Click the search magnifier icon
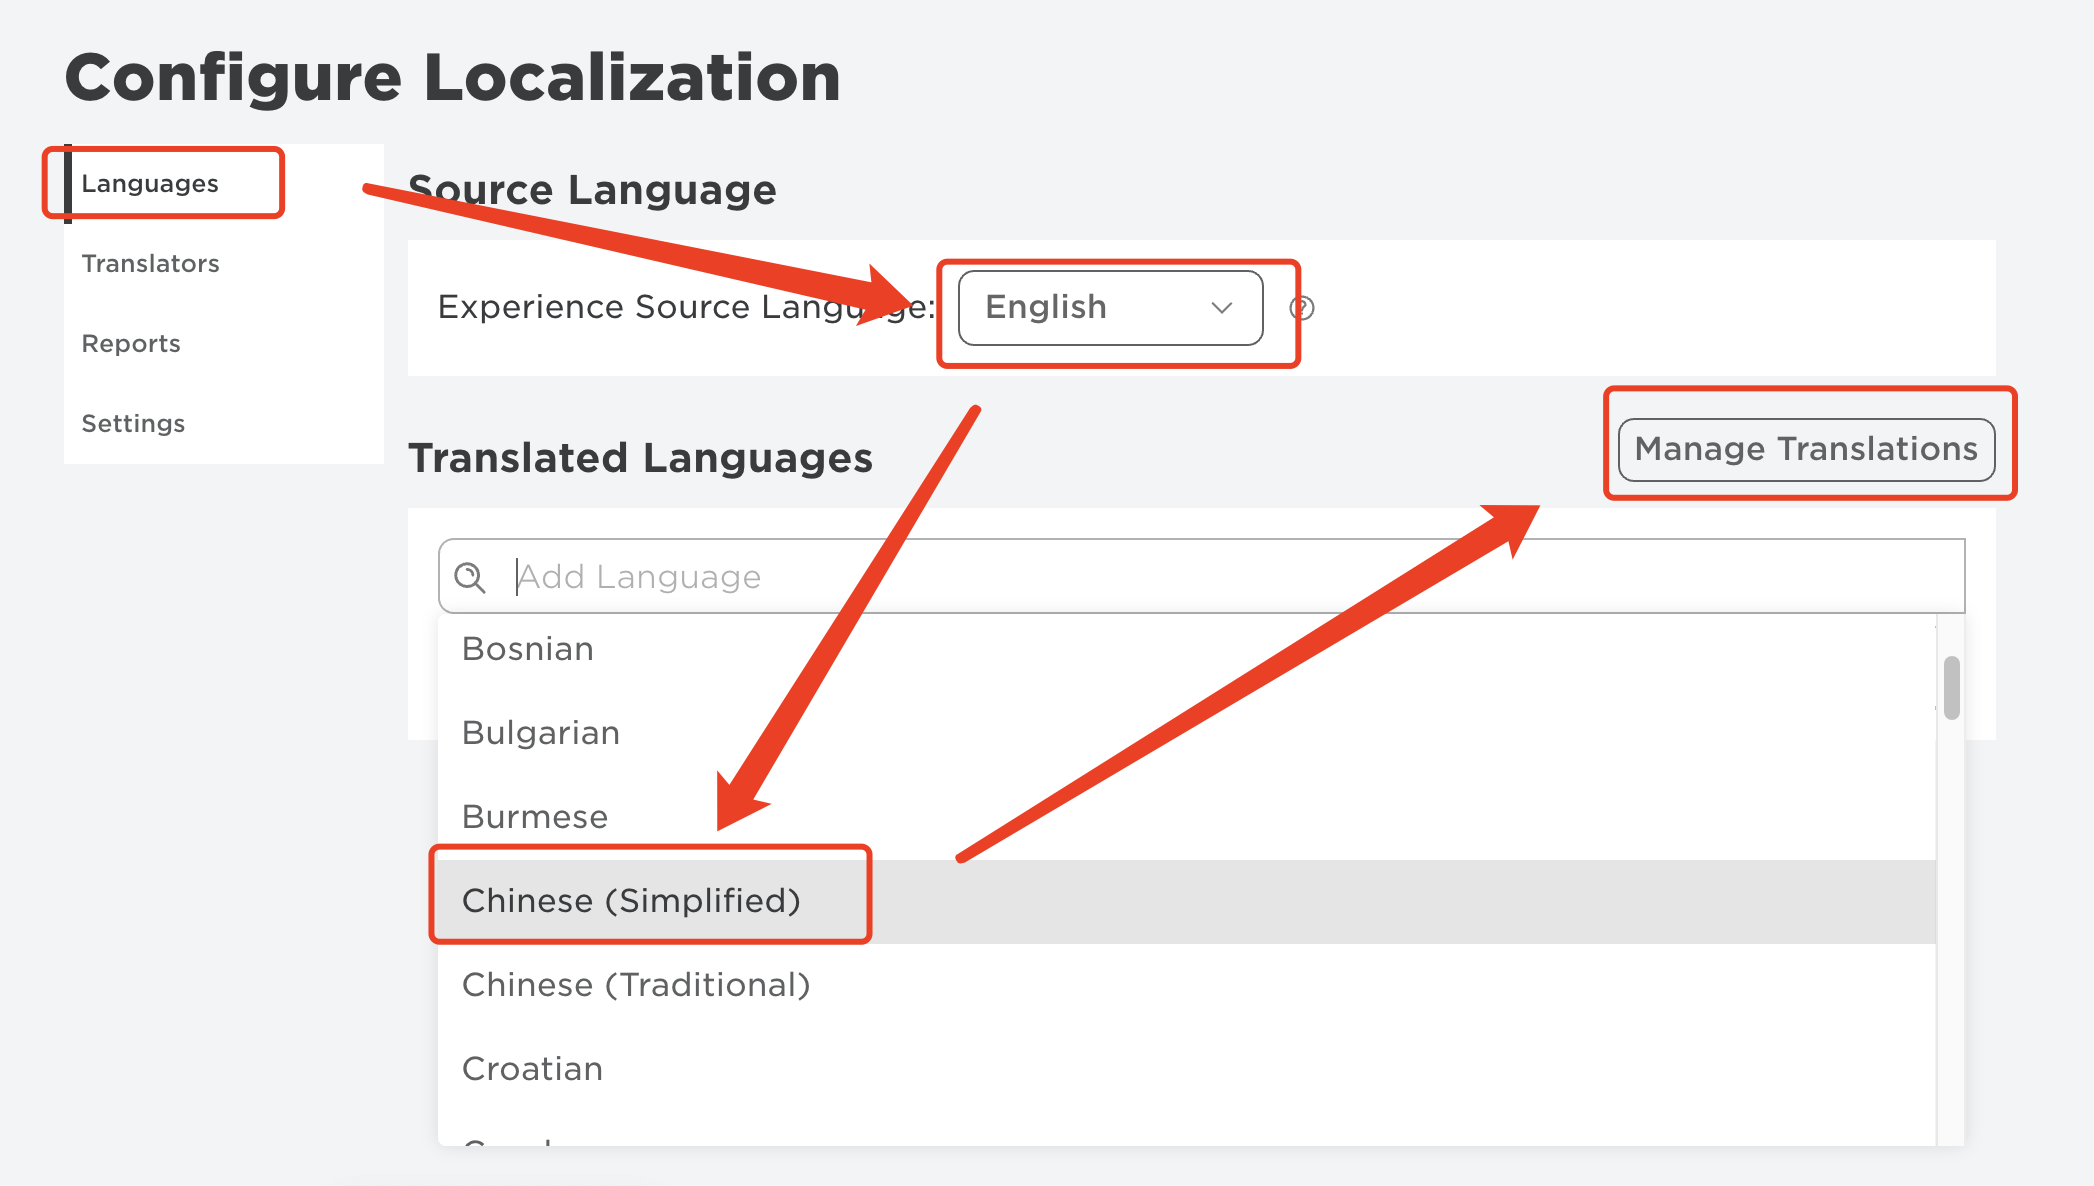2094x1186 pixels. pyautogui.click(x=469, y=577)
